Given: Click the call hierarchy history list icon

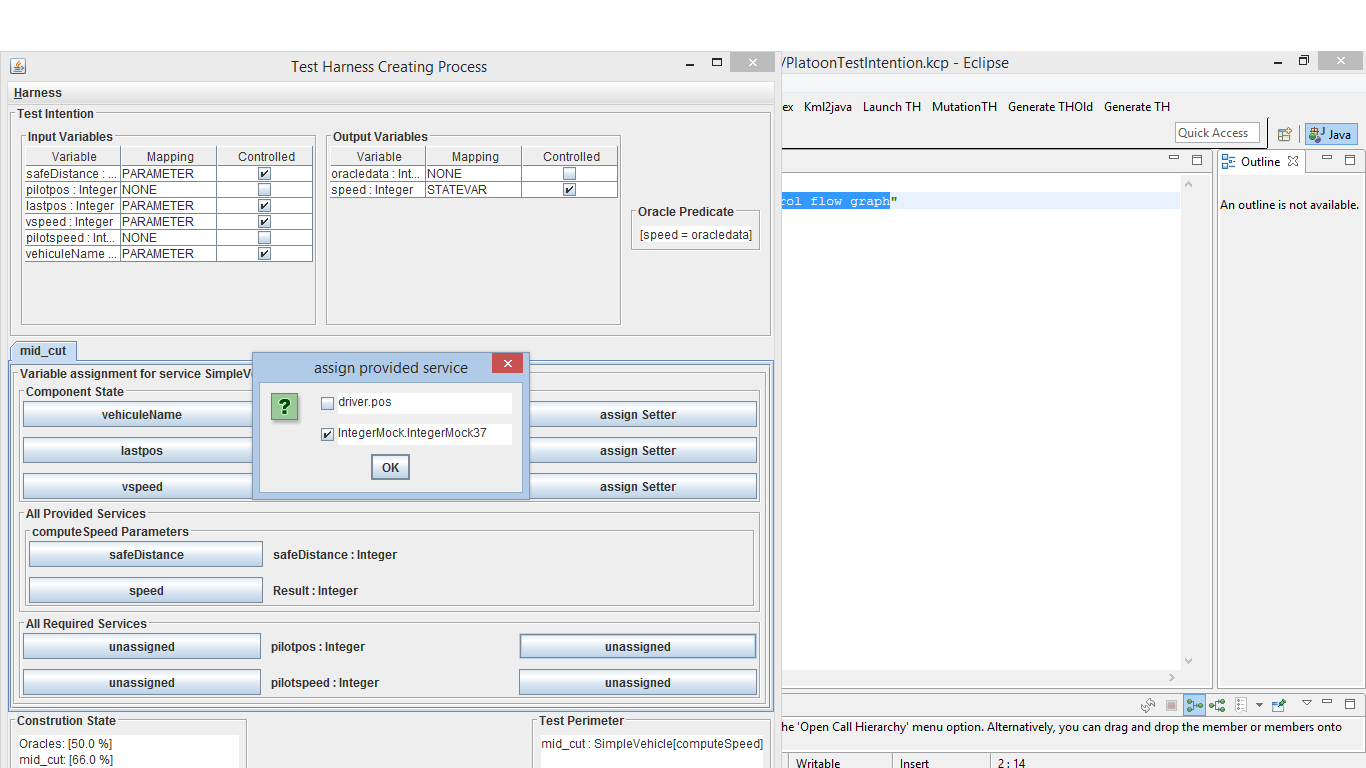Looking at the screenshot, I should pos(1241,705).
